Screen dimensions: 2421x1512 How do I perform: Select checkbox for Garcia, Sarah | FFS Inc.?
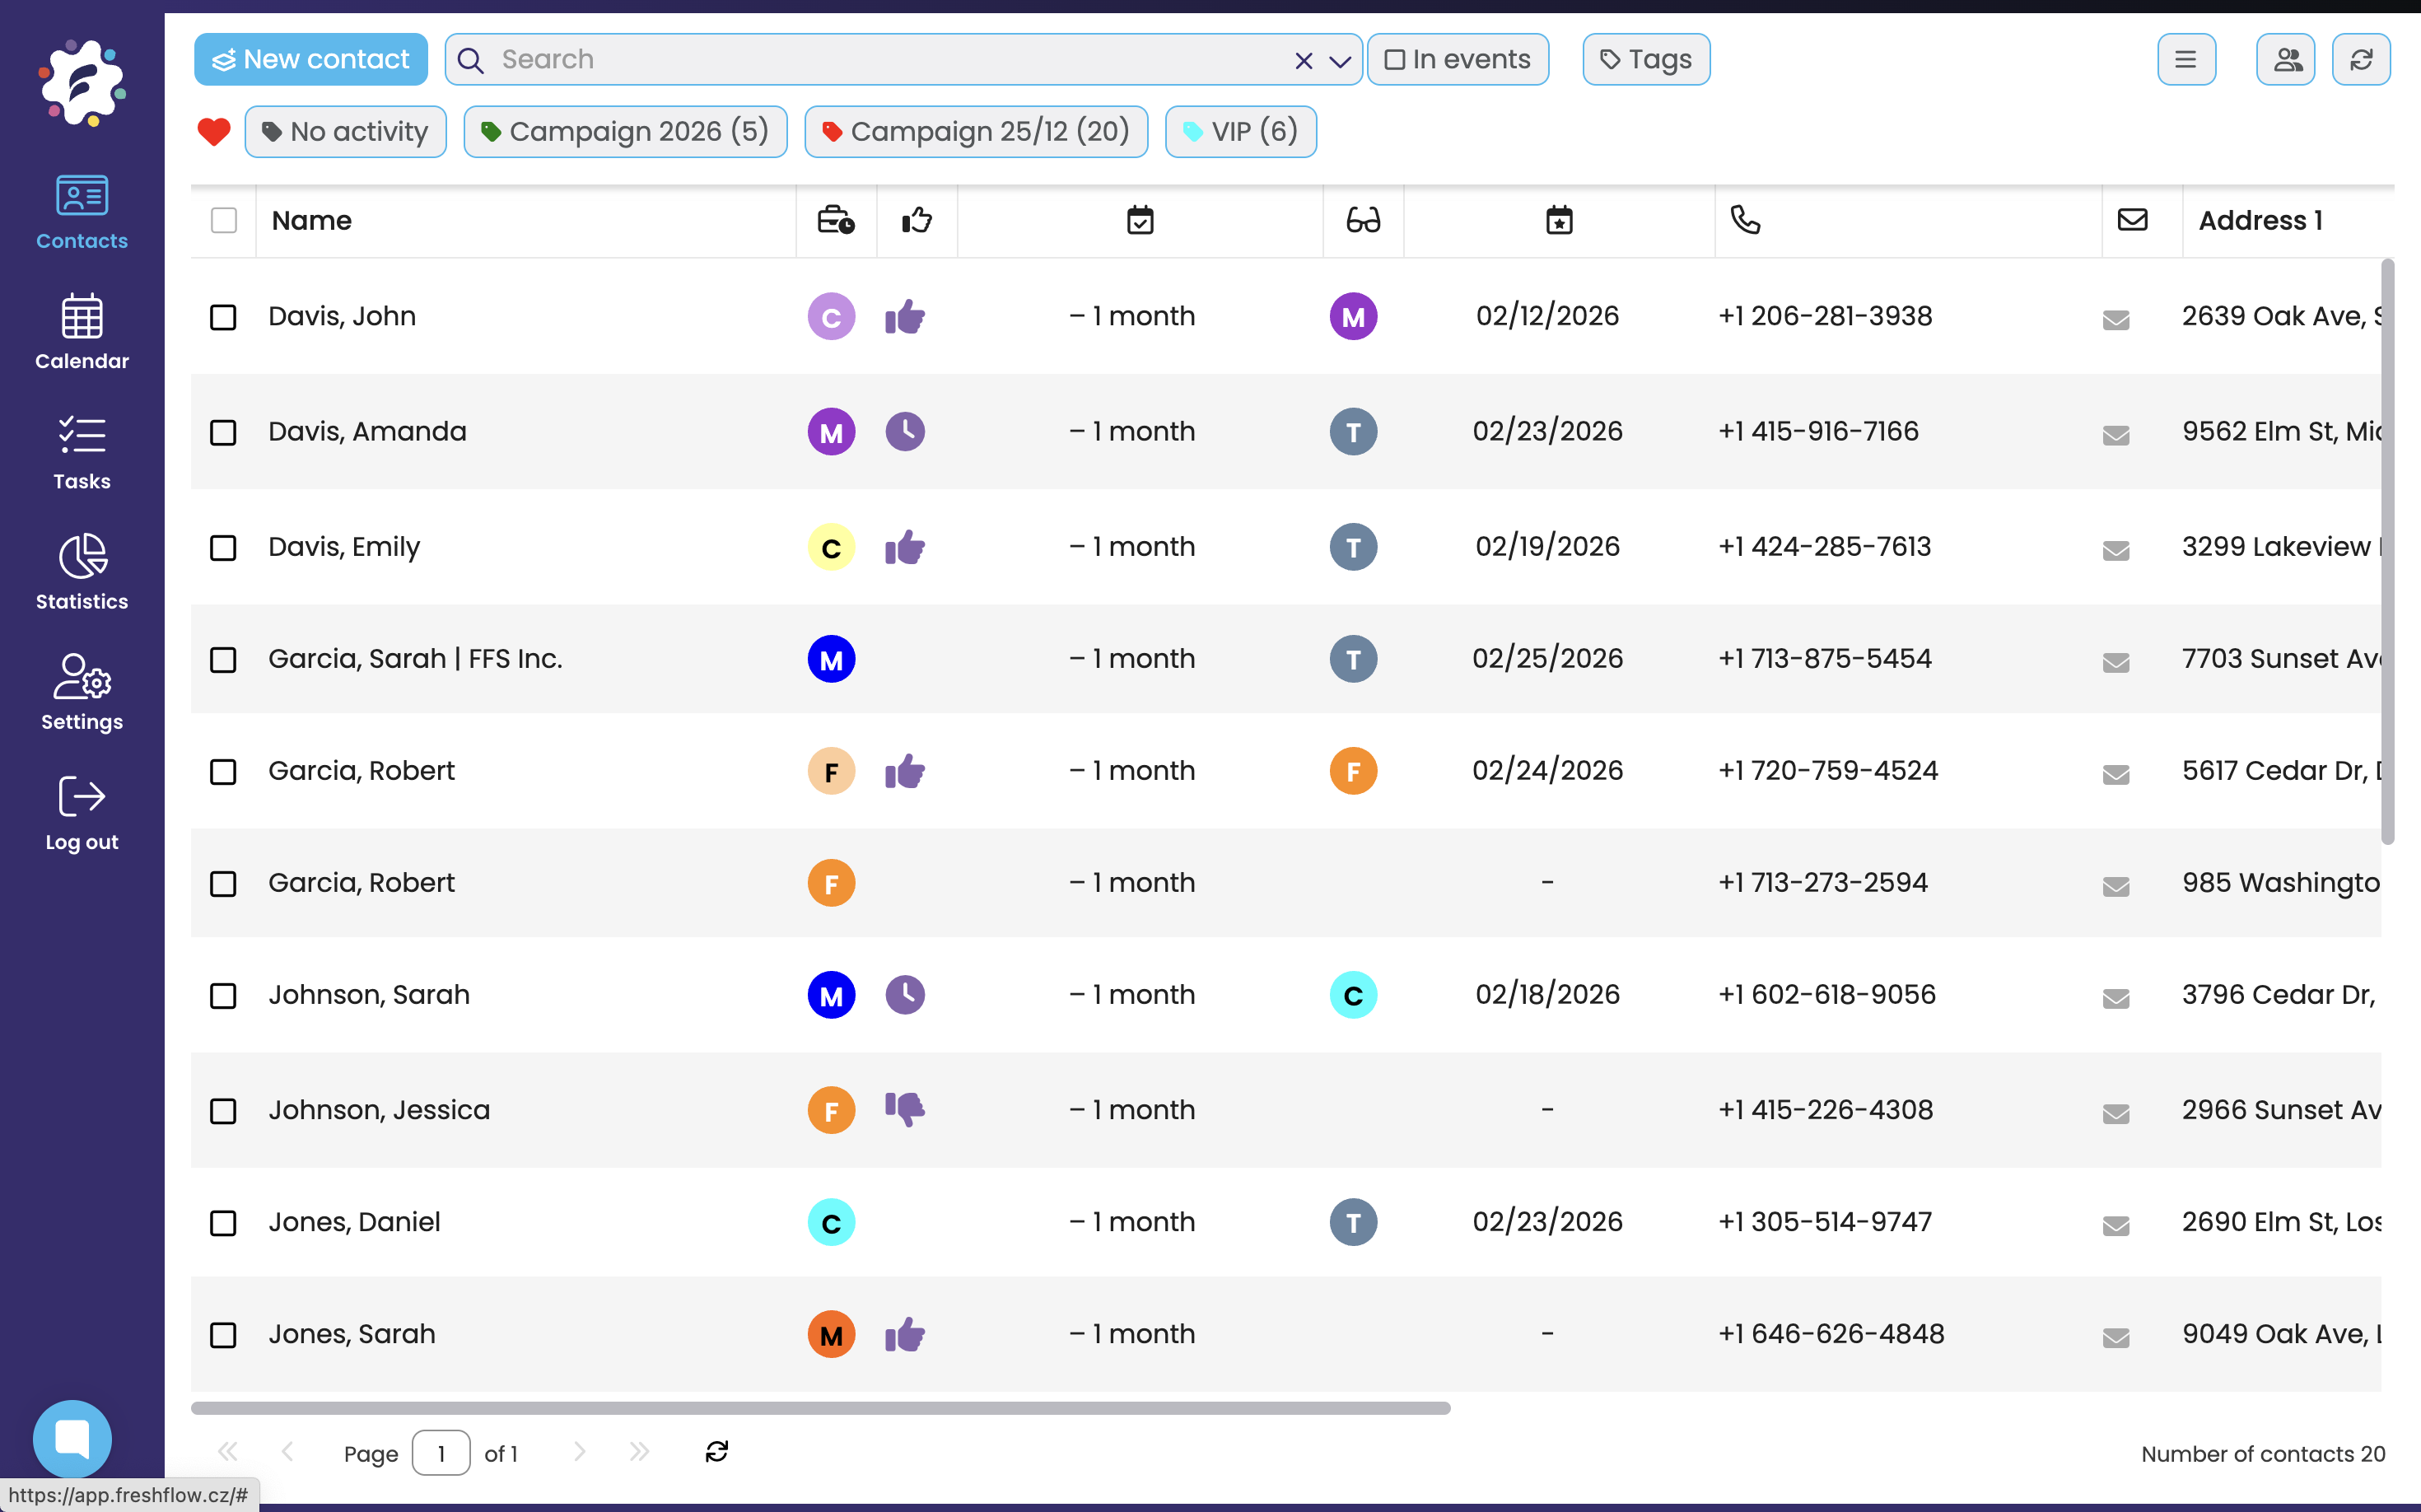(x=223, y=660)
